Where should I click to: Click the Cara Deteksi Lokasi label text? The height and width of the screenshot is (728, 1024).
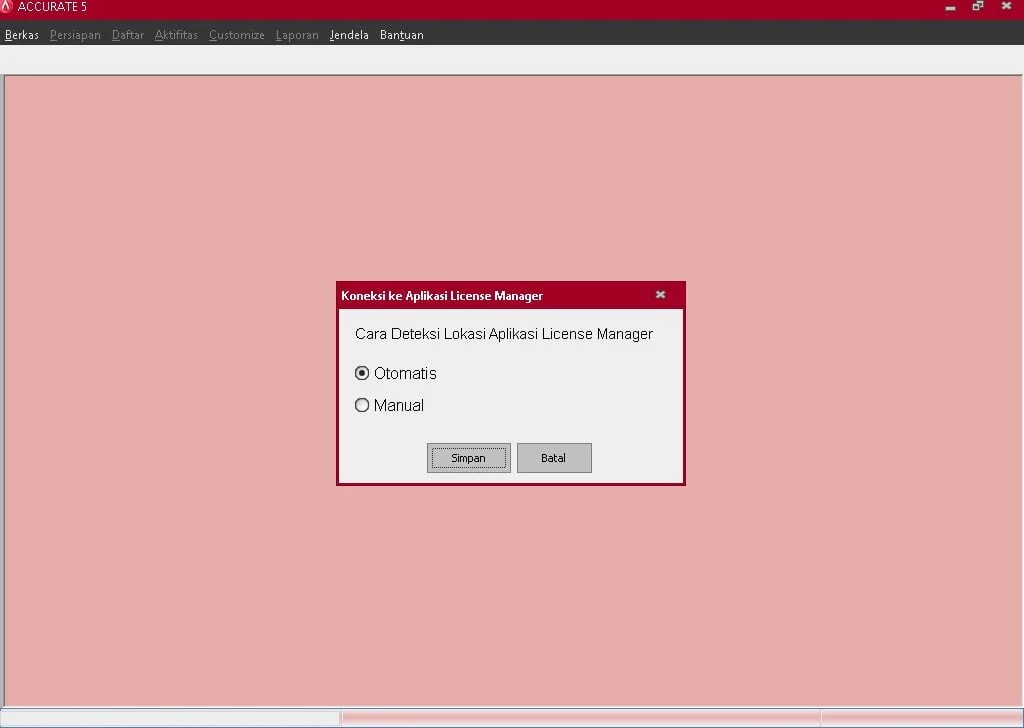coord(503,334)
